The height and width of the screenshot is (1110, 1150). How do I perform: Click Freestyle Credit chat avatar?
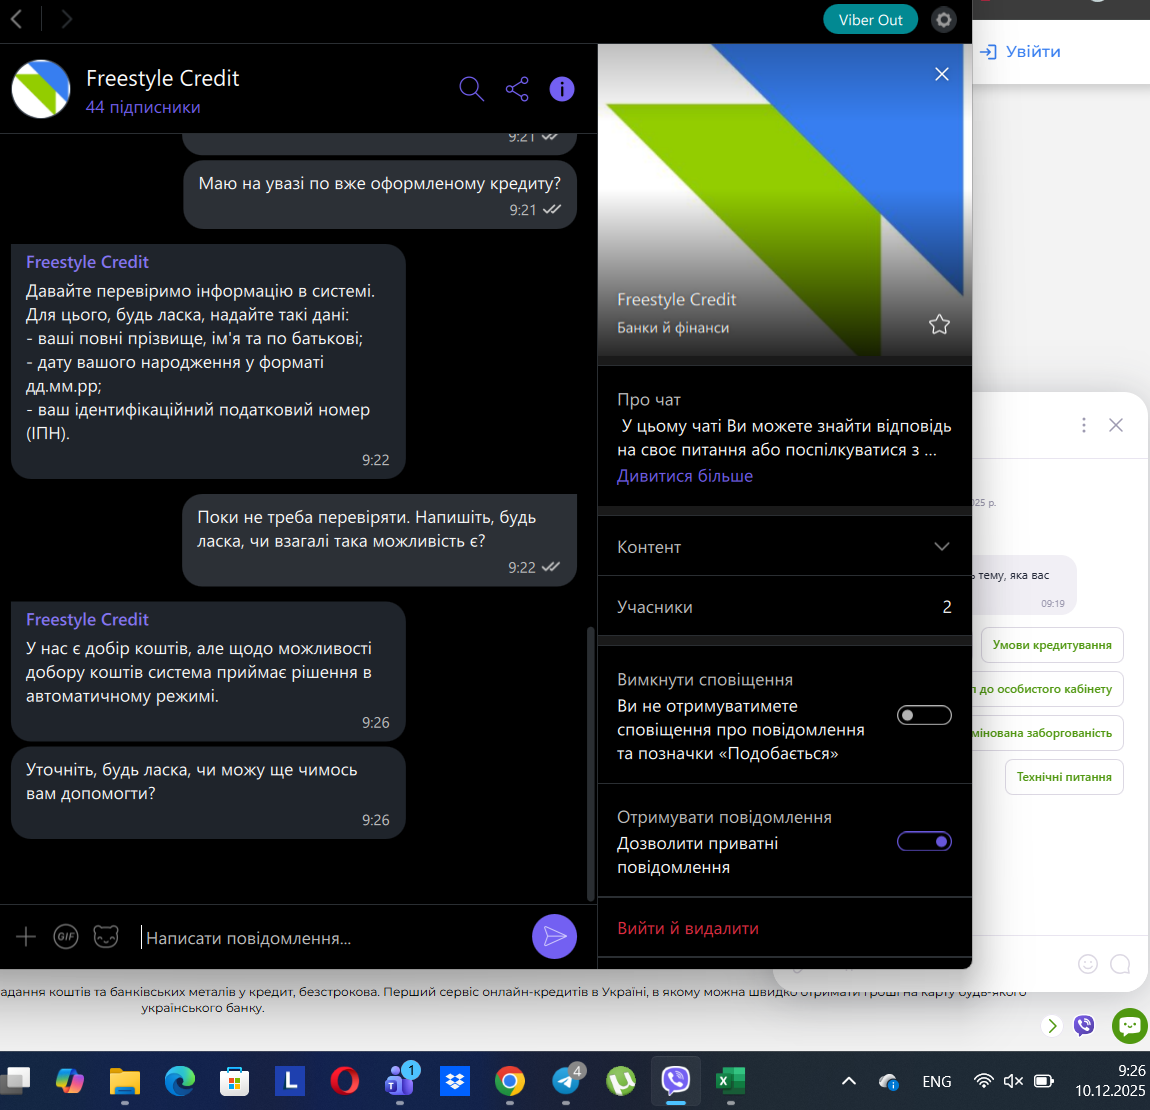(x=40, y=89)
